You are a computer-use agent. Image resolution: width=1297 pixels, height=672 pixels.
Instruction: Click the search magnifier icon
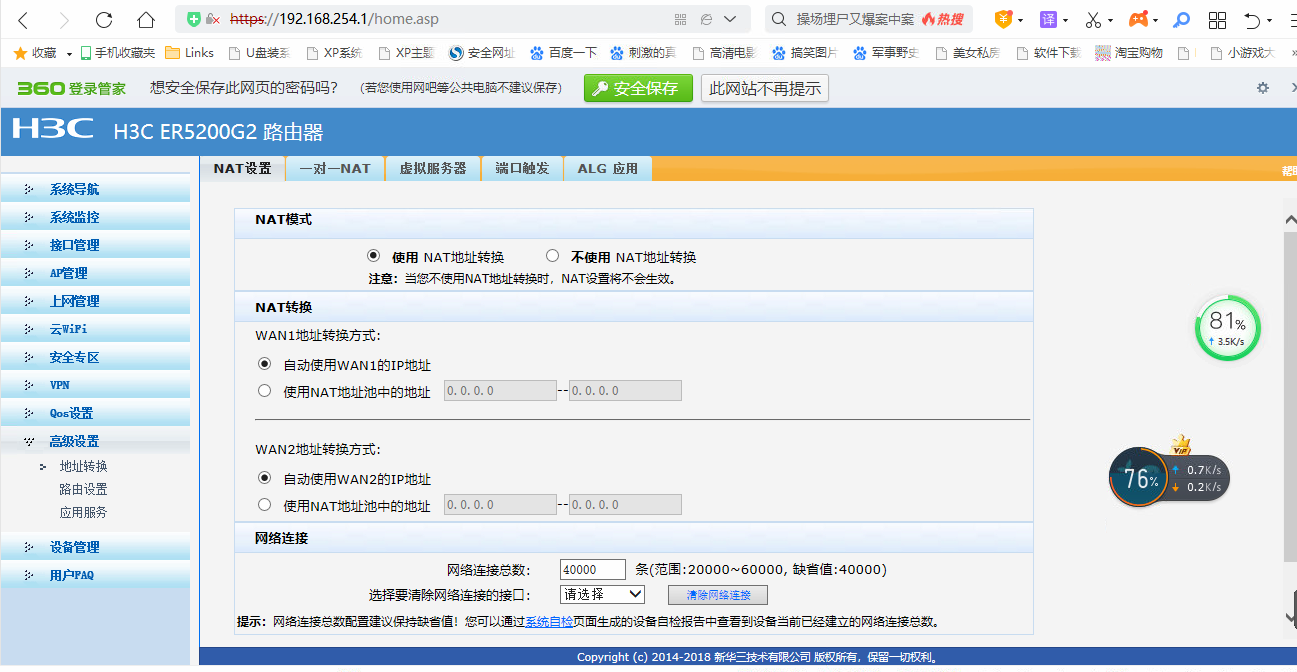(779, 19)
